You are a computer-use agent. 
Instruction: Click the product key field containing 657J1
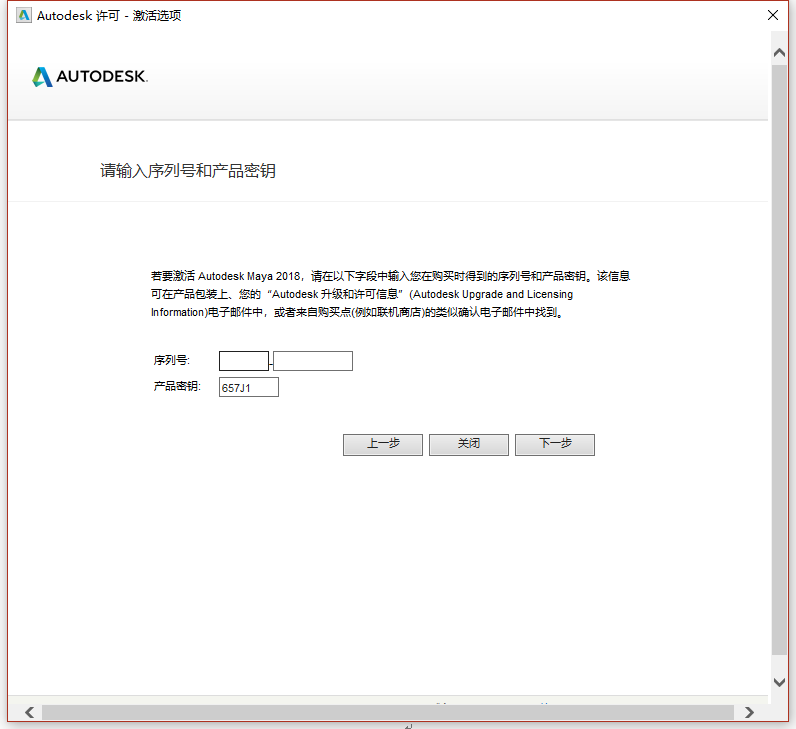[249, 387]
